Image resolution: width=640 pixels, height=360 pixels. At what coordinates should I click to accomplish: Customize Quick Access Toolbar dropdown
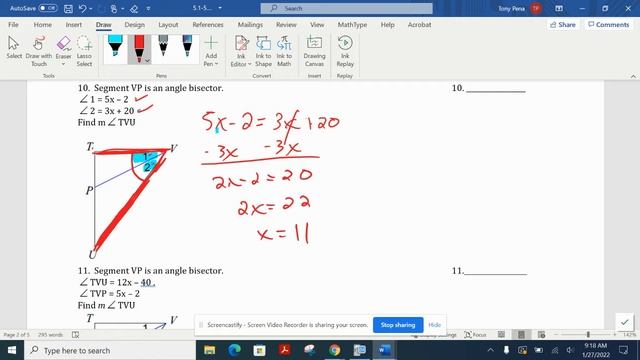tap(149, 8)
